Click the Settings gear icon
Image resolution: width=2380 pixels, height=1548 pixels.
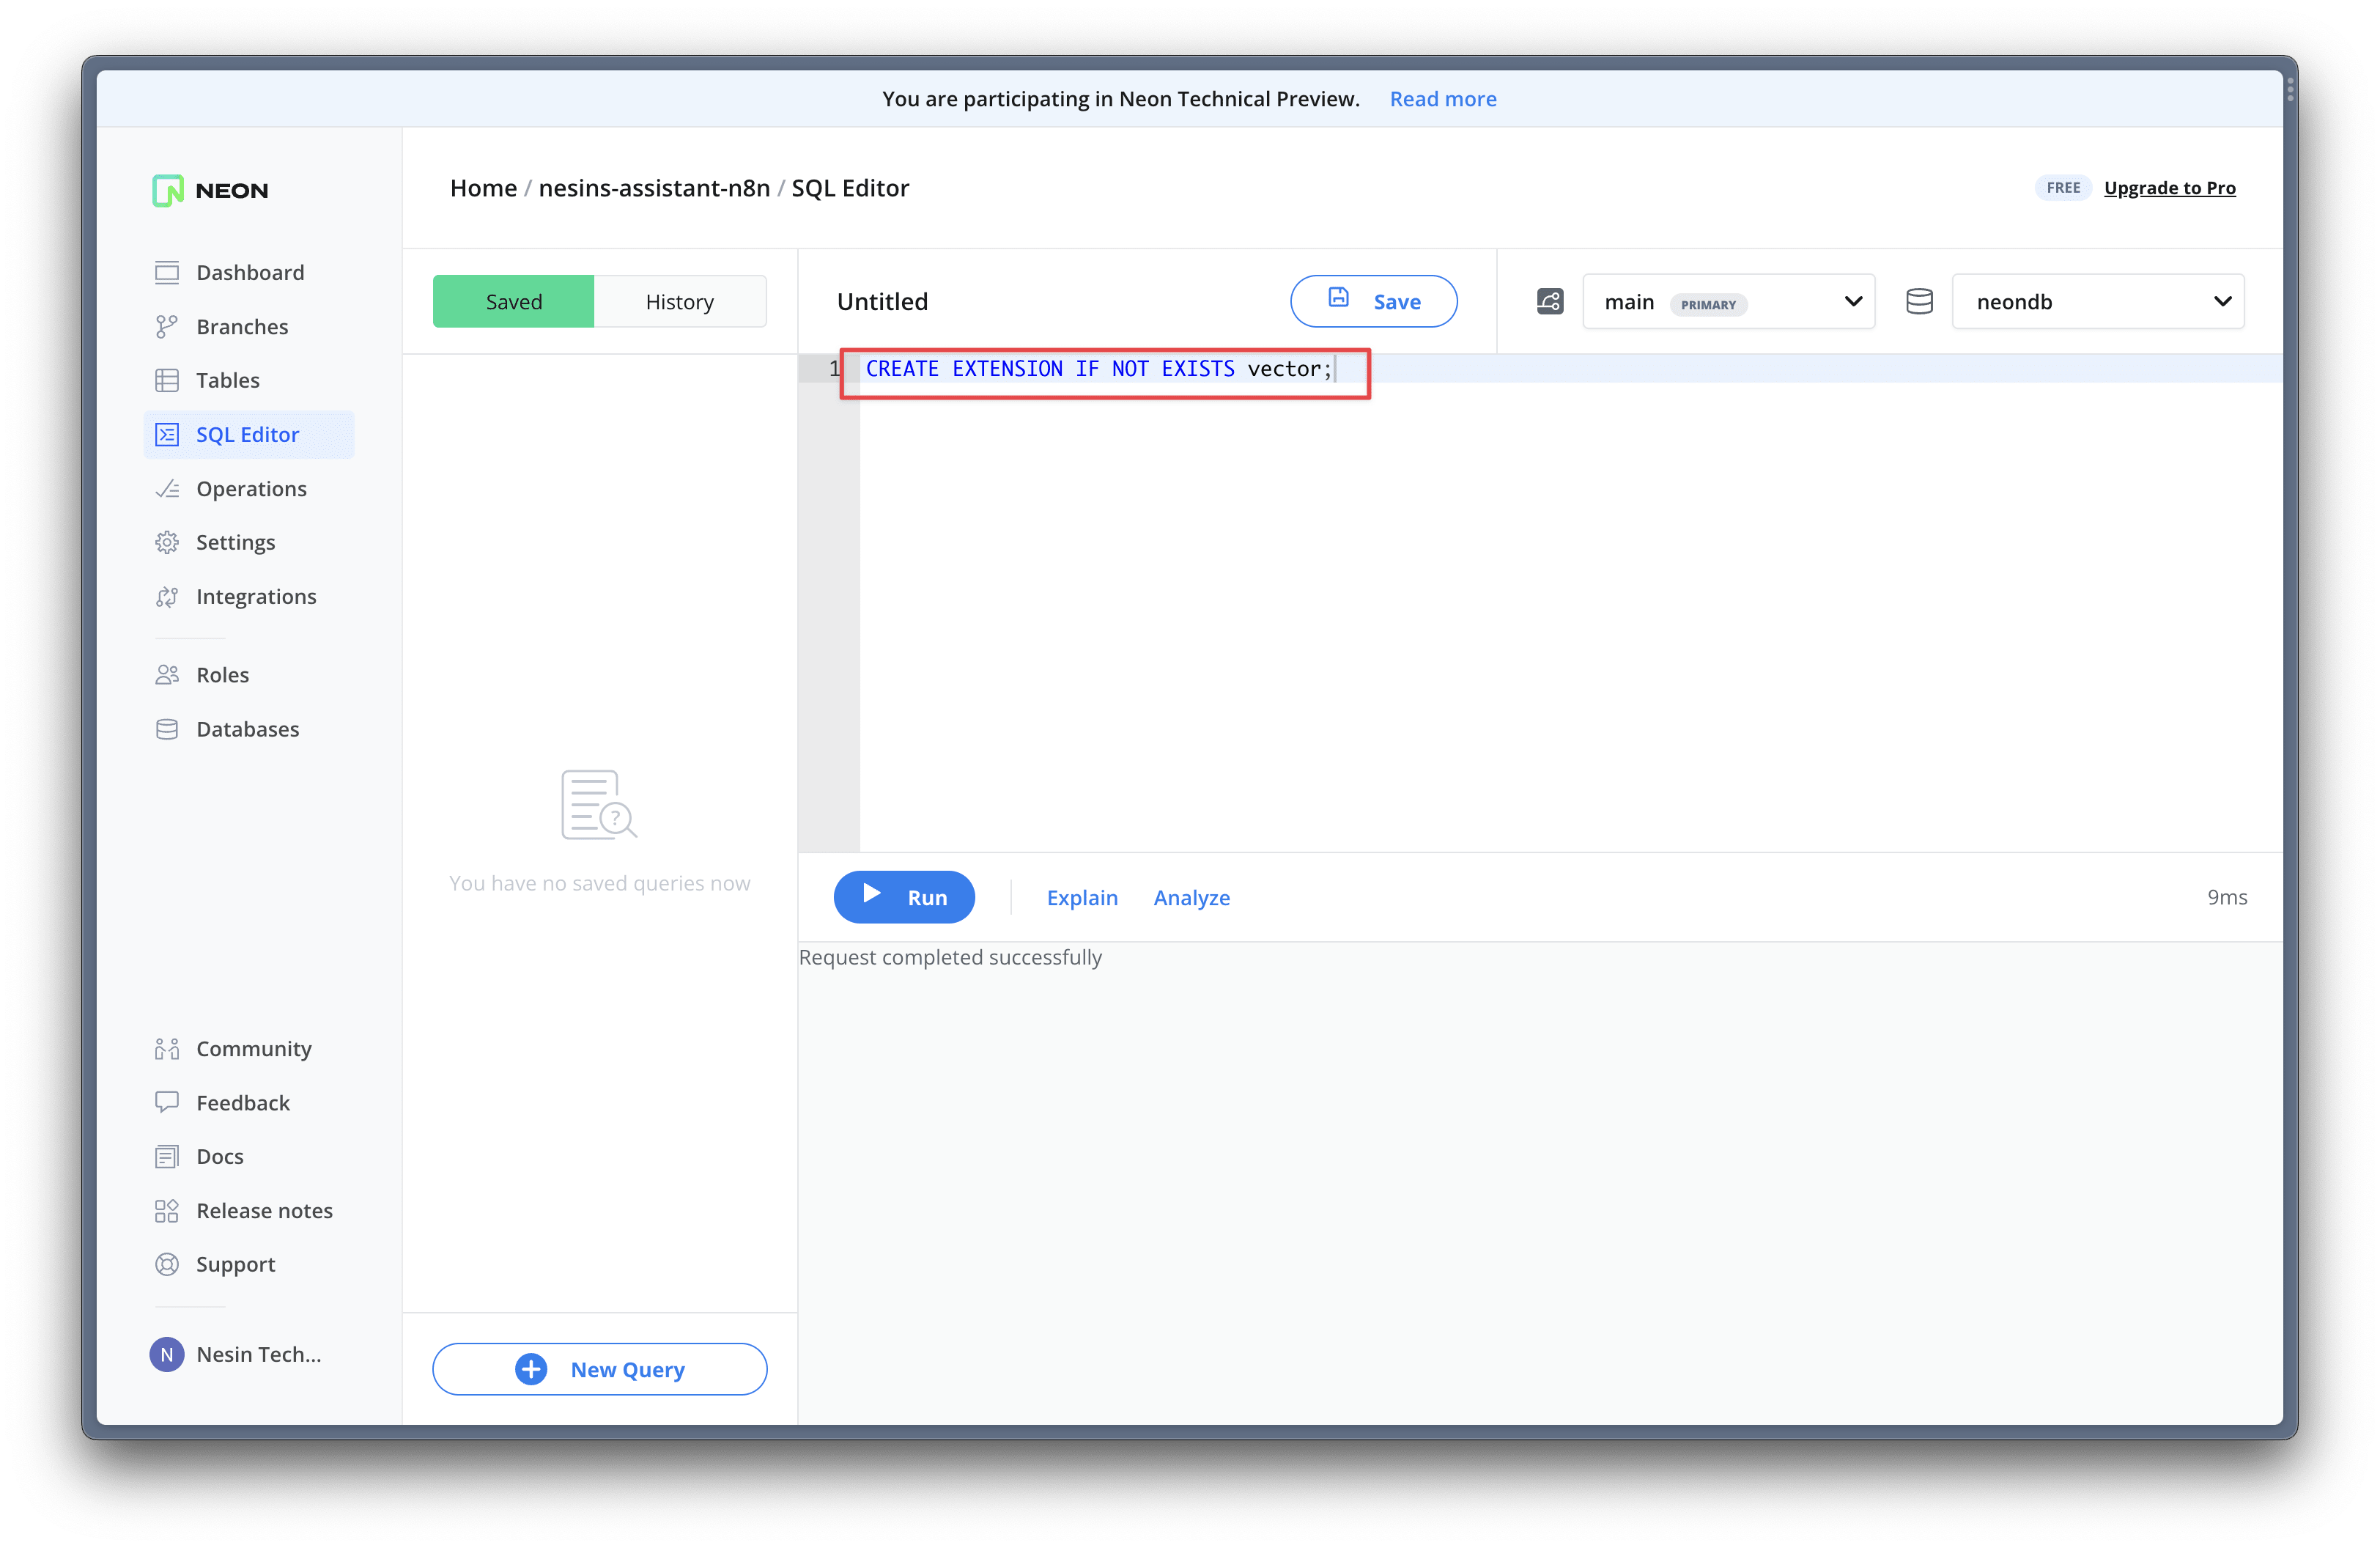coord(167,542)
